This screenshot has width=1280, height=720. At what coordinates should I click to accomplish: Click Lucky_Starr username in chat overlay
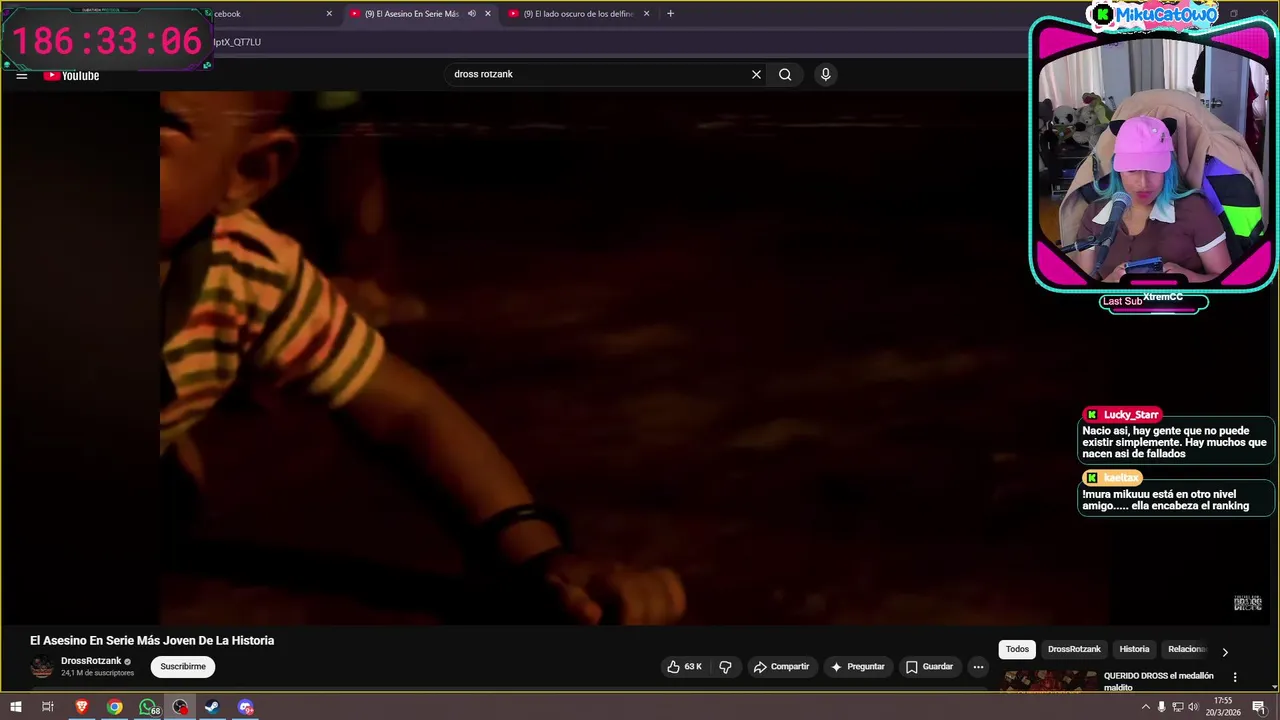tap(1131, 415)
